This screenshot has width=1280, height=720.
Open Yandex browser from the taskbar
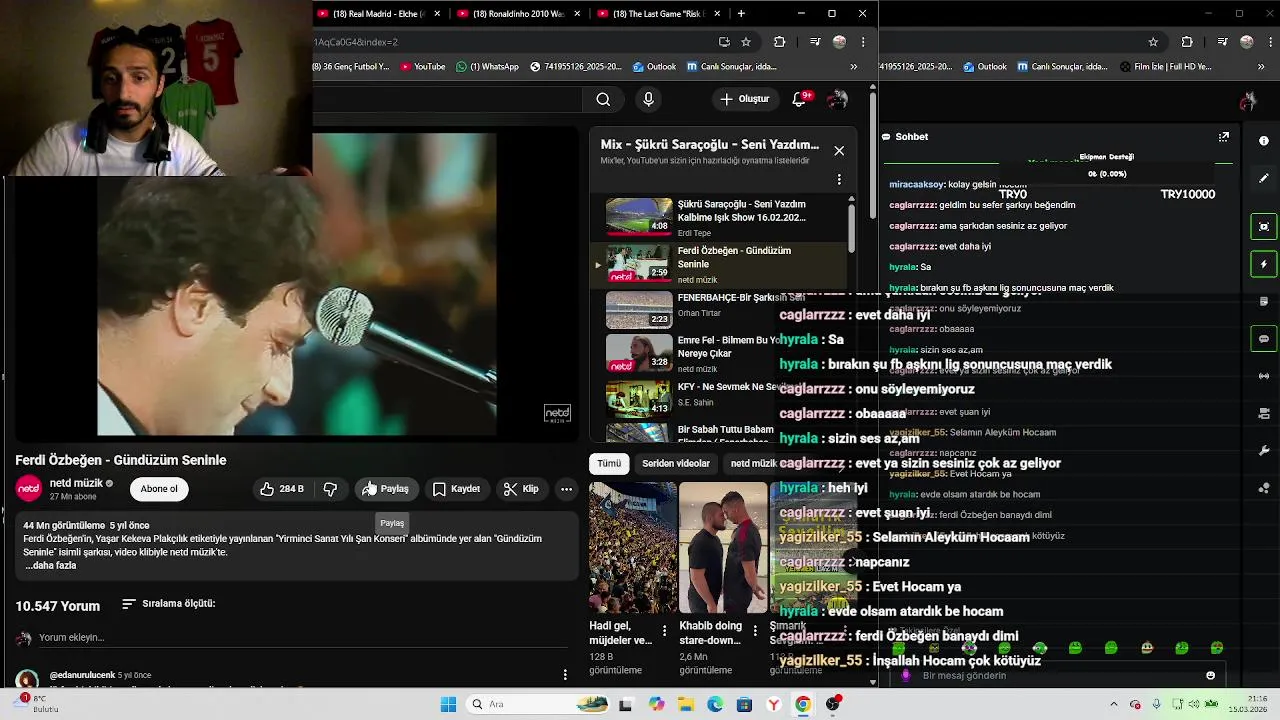point(774,704)
